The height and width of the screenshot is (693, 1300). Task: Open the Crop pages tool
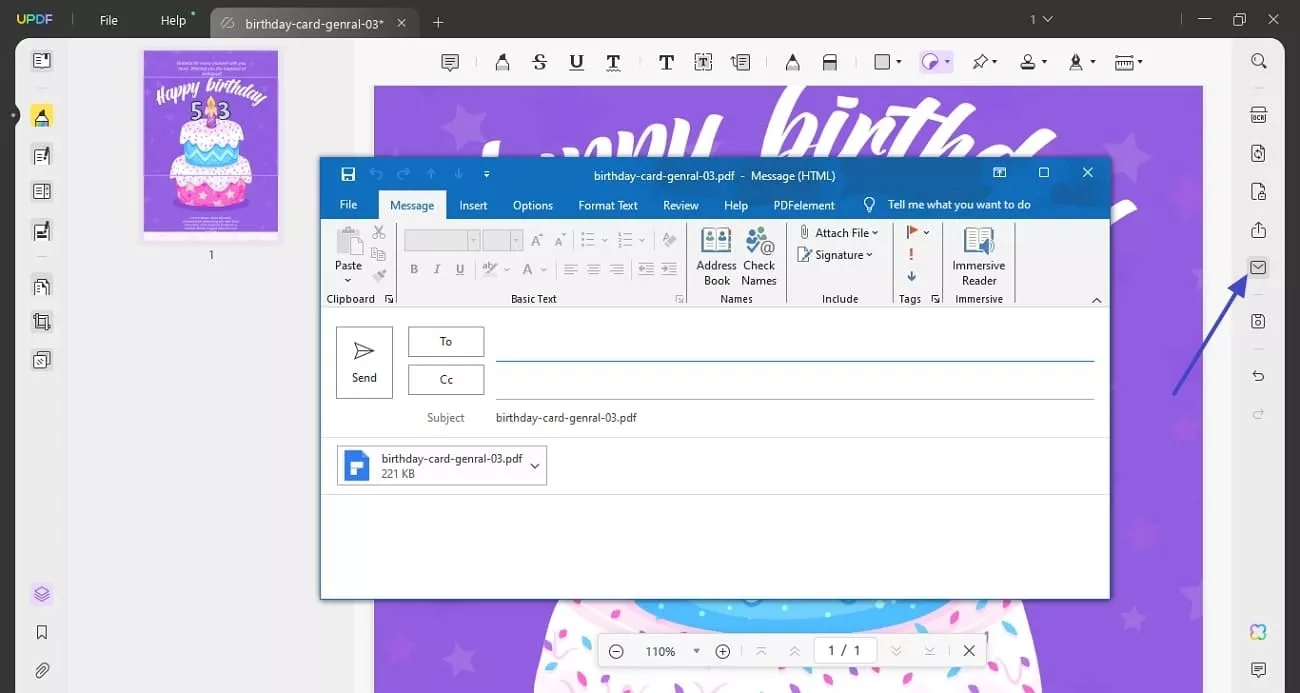coord(41,322)
